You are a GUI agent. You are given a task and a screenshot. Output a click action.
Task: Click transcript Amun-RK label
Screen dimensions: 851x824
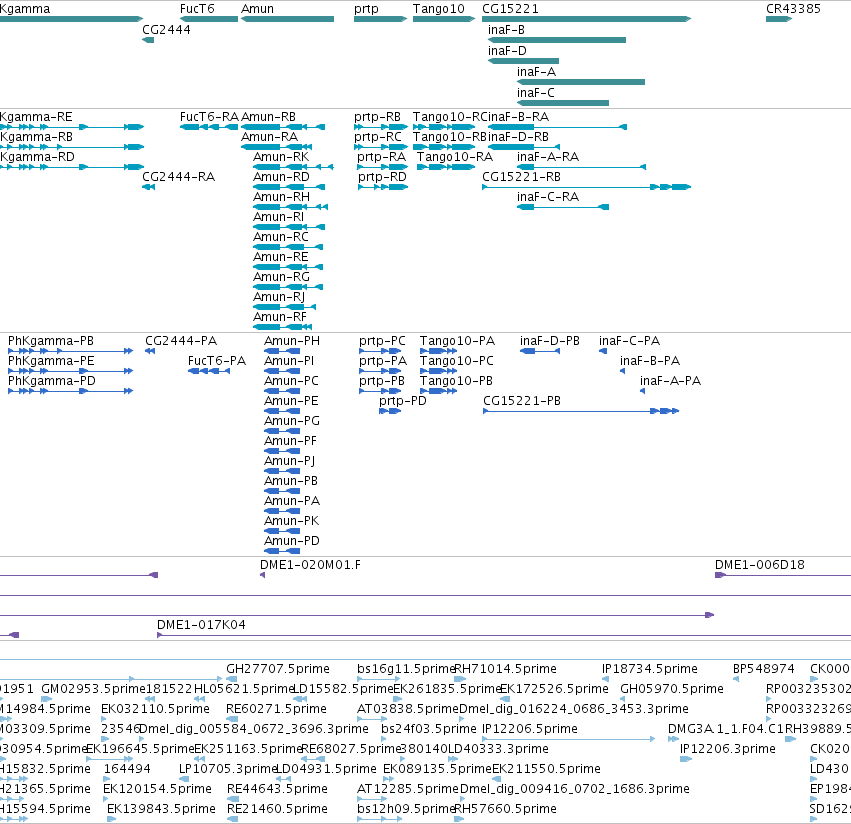281,157
